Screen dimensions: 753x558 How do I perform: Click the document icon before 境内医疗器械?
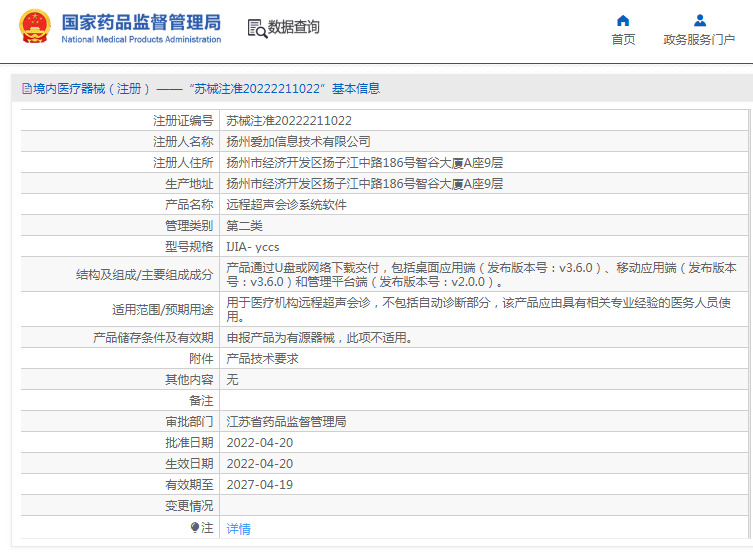(x=27, y=89)
